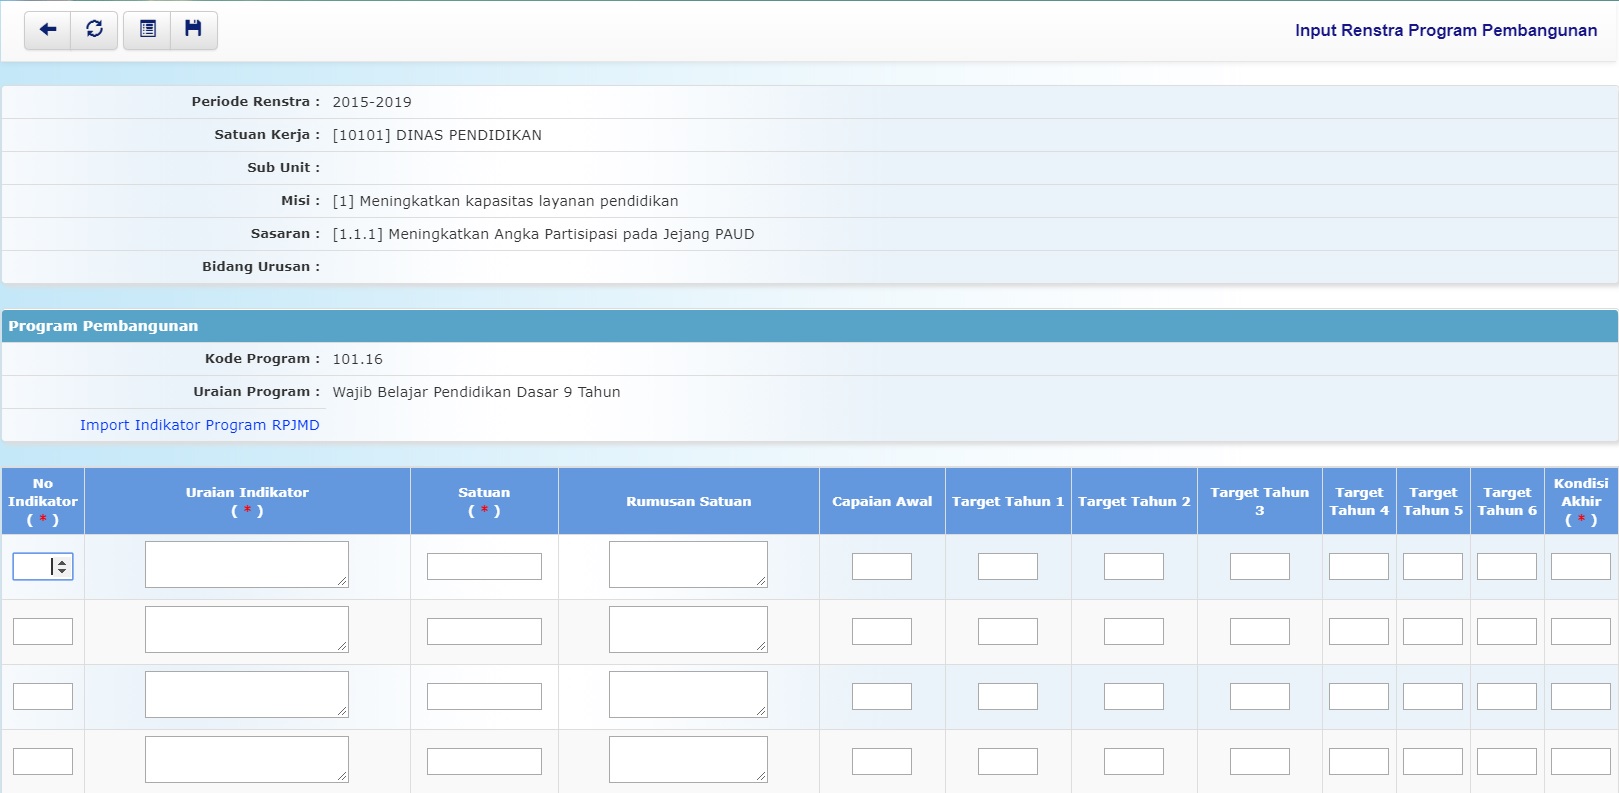Viewport: 1619px width, 793px height.
Task: Click Target Tahun 2 field in first row
Action: click(1134, 566)
